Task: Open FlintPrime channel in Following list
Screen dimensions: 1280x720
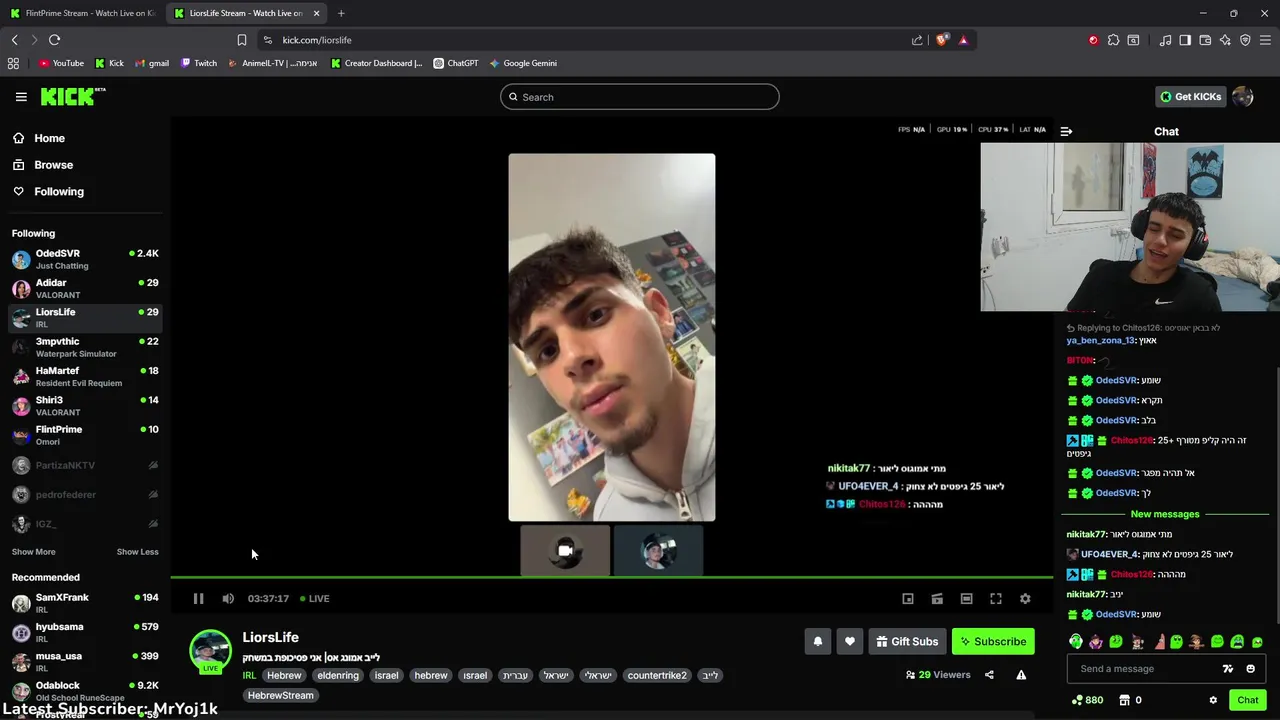Action: [x=85, y=435]
